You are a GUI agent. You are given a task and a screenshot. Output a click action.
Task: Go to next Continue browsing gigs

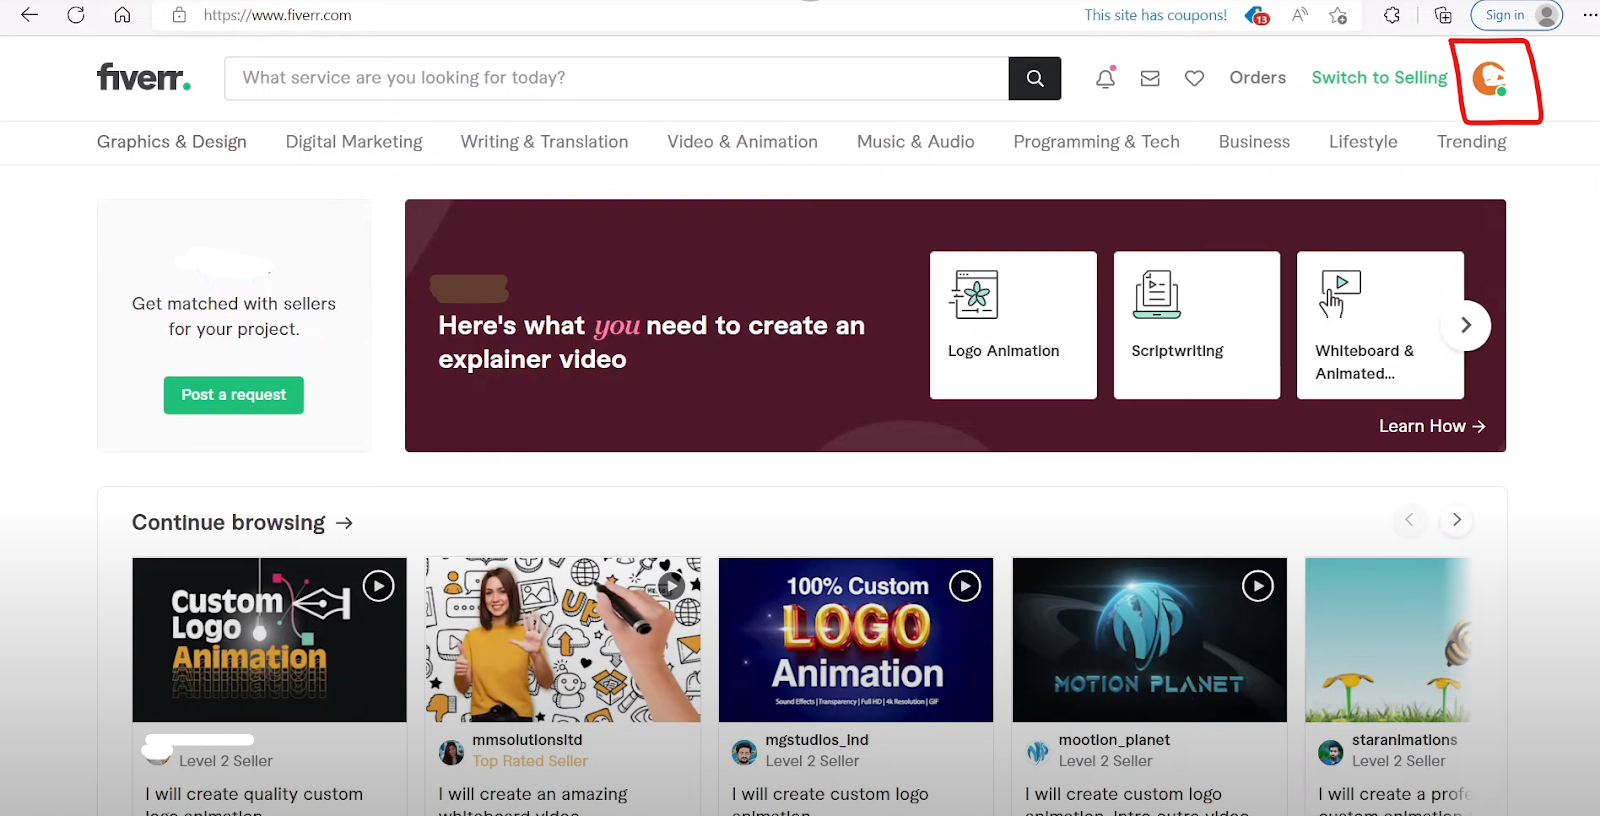point(1456,520)
